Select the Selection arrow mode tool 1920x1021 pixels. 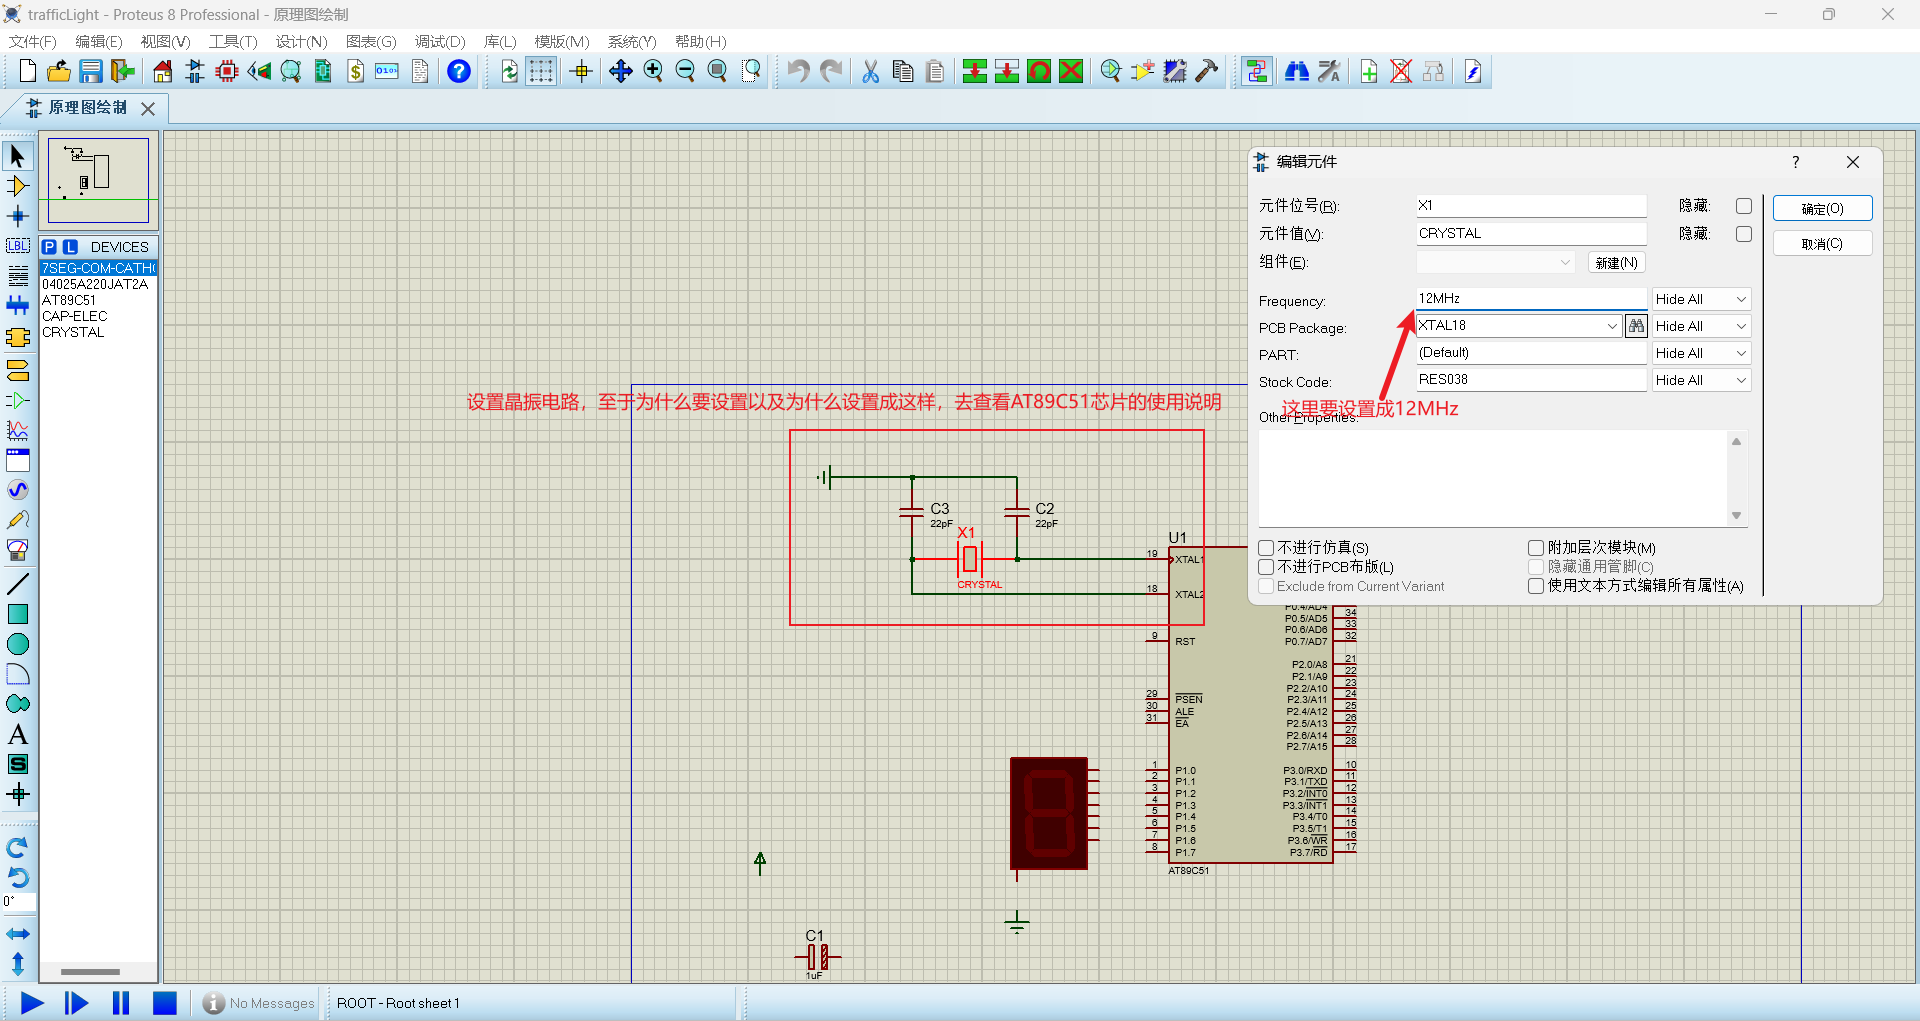pyautogui.click(x=17, y=156)
